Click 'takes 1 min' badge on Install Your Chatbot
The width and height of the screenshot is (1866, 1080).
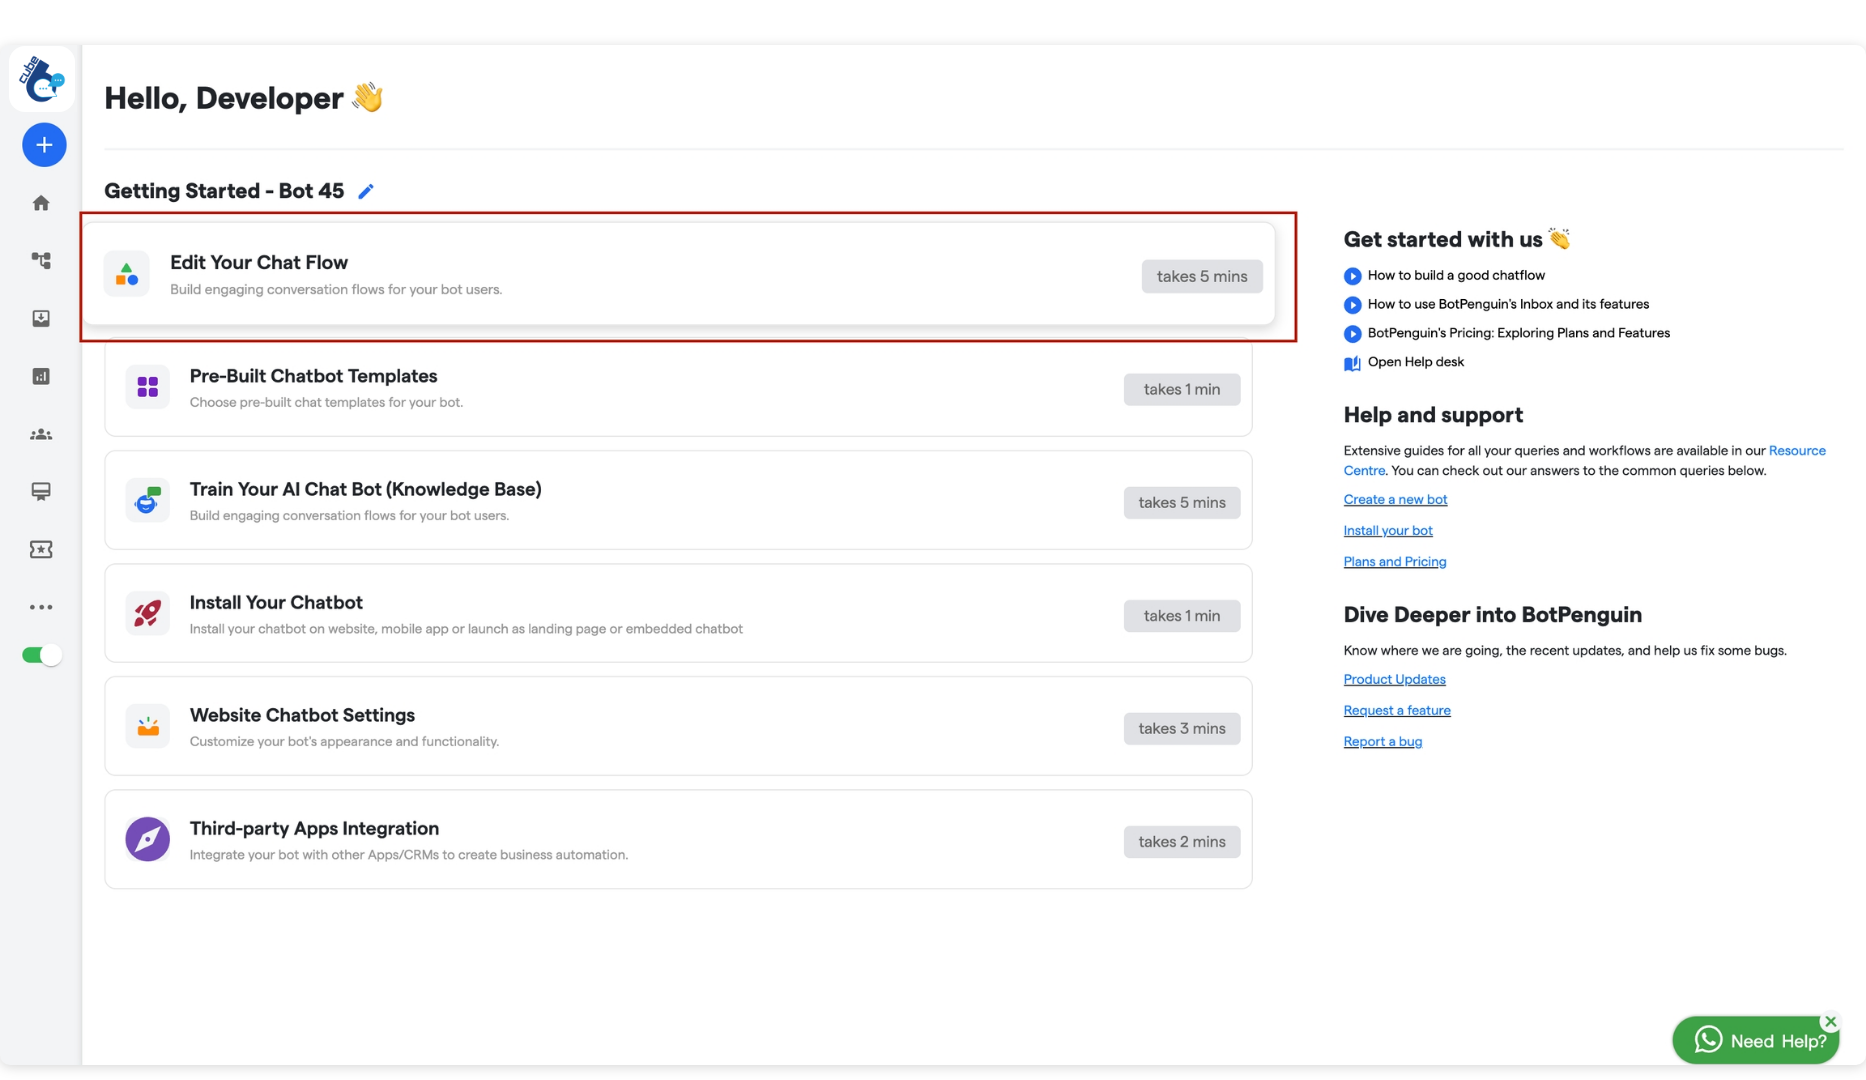pyautogui.click(x=1182, y=615)
